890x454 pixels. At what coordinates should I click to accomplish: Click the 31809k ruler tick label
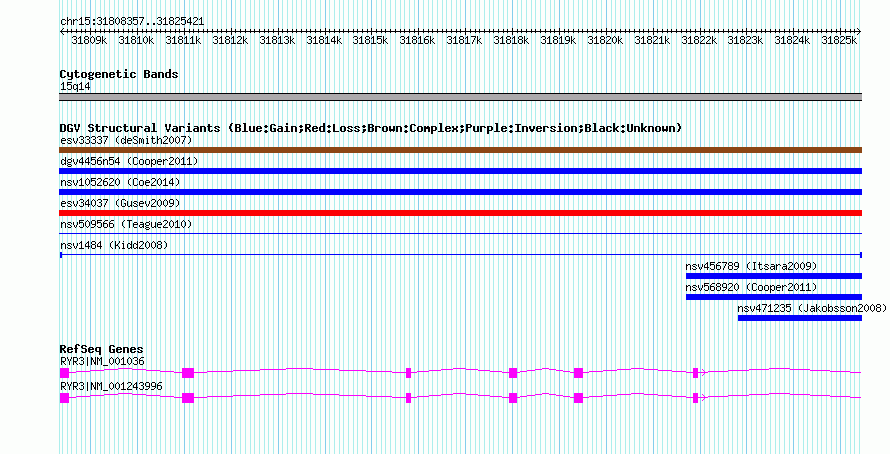click(x=89, y=40)
